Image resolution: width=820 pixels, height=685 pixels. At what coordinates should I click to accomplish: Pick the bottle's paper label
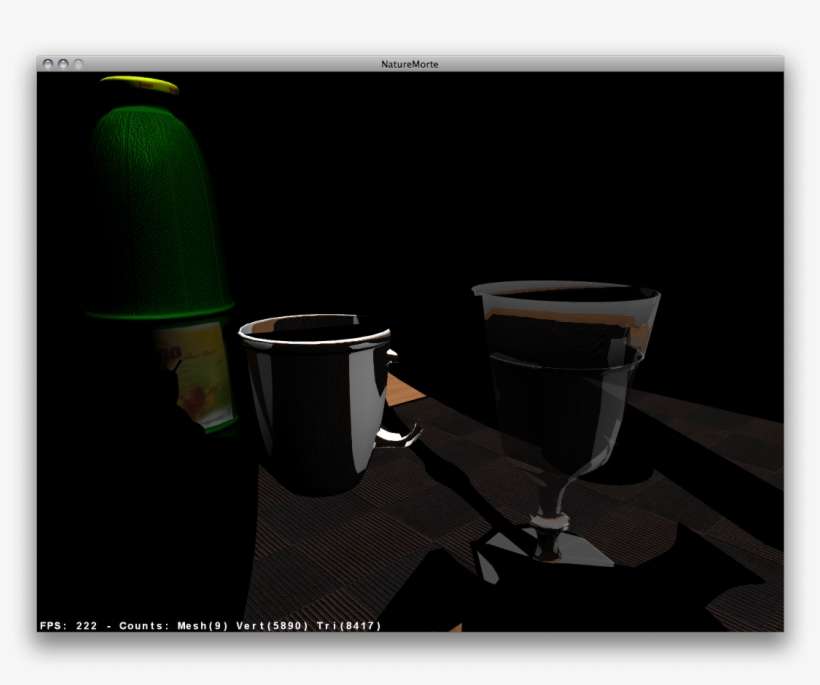pos(197,371)
